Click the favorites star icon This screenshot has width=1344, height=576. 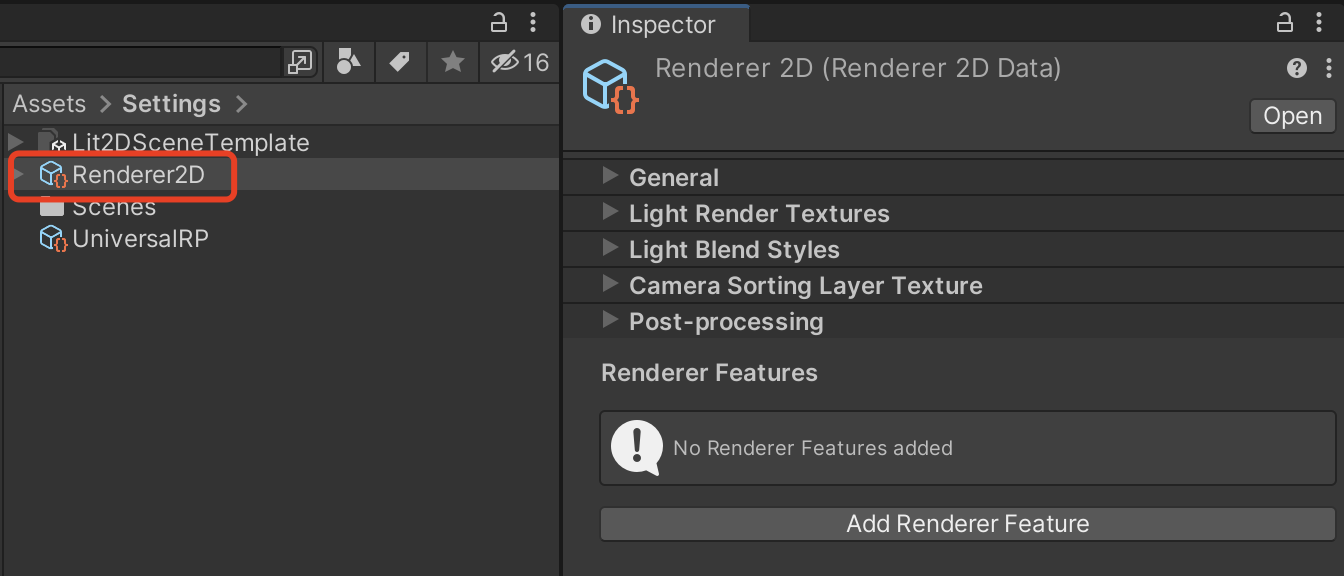[x=453, y=62]
